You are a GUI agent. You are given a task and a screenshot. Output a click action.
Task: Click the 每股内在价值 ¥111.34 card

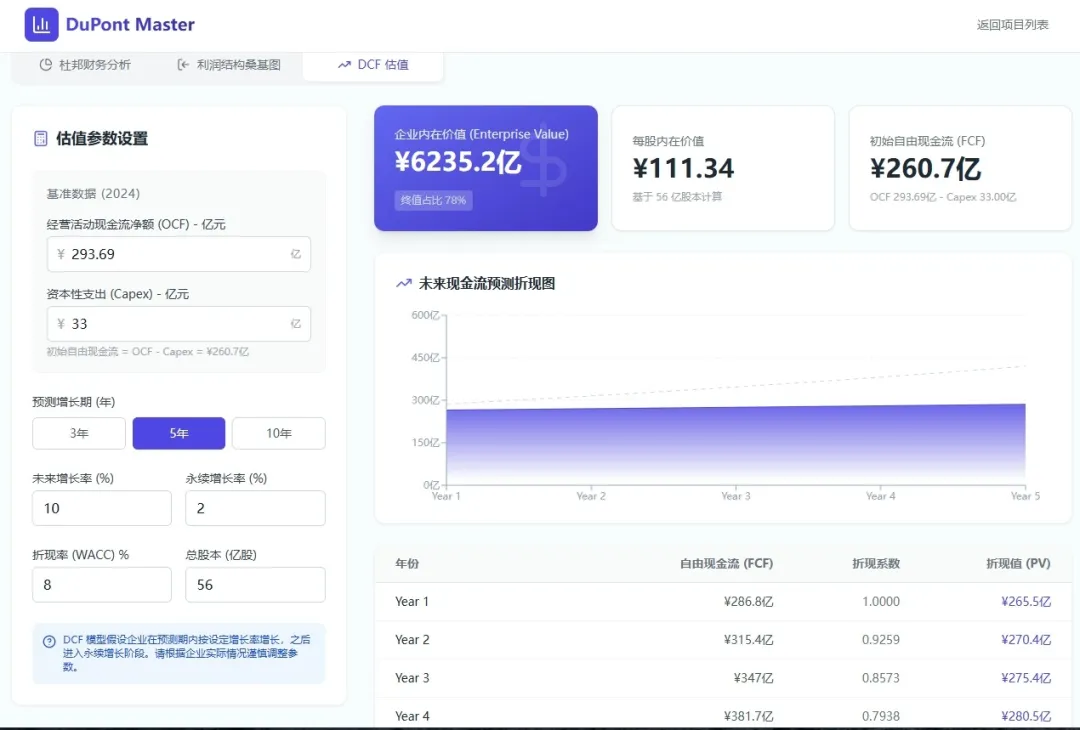723,168
